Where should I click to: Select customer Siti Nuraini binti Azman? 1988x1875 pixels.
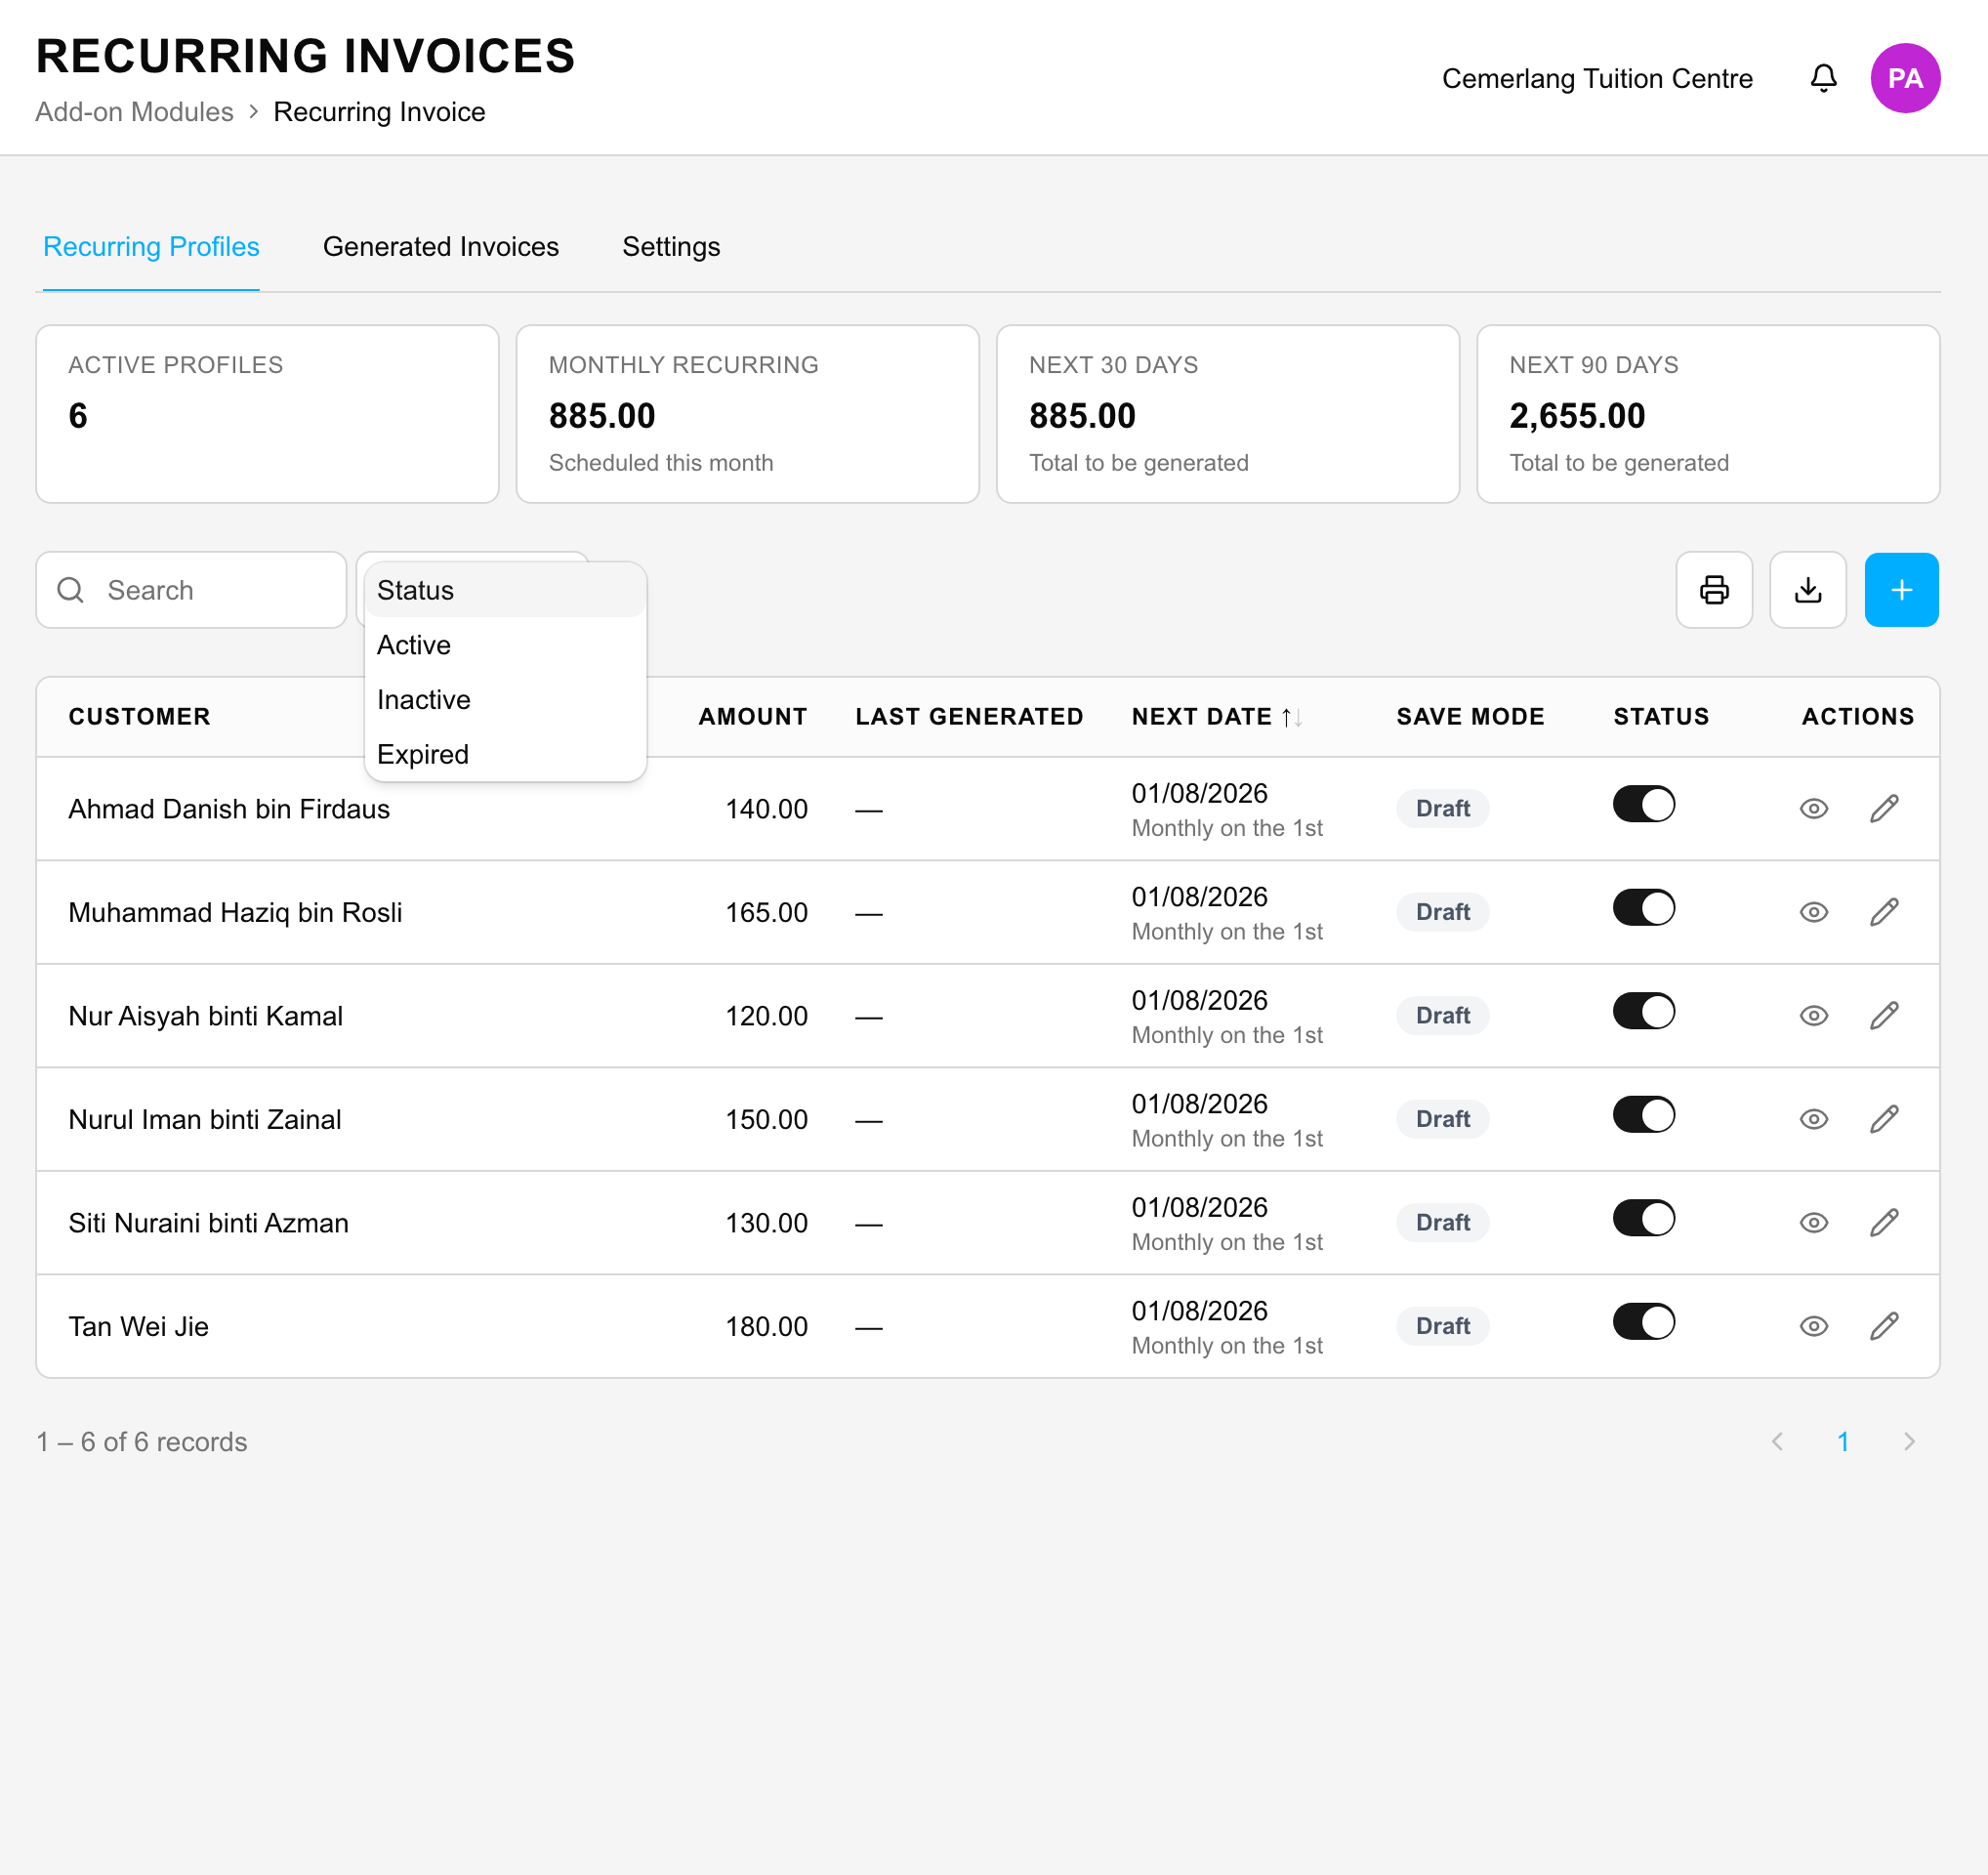(208, 1223)
